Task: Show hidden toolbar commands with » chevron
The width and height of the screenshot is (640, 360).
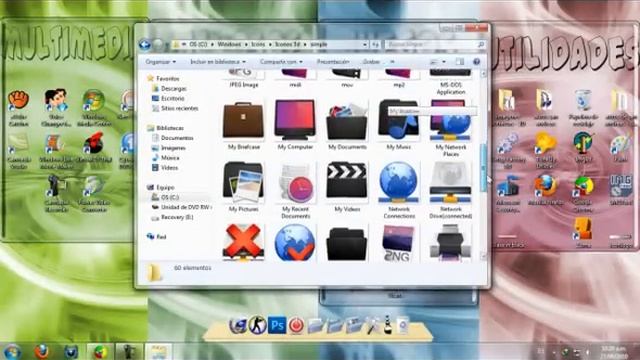Action: [x=392, y=62]
